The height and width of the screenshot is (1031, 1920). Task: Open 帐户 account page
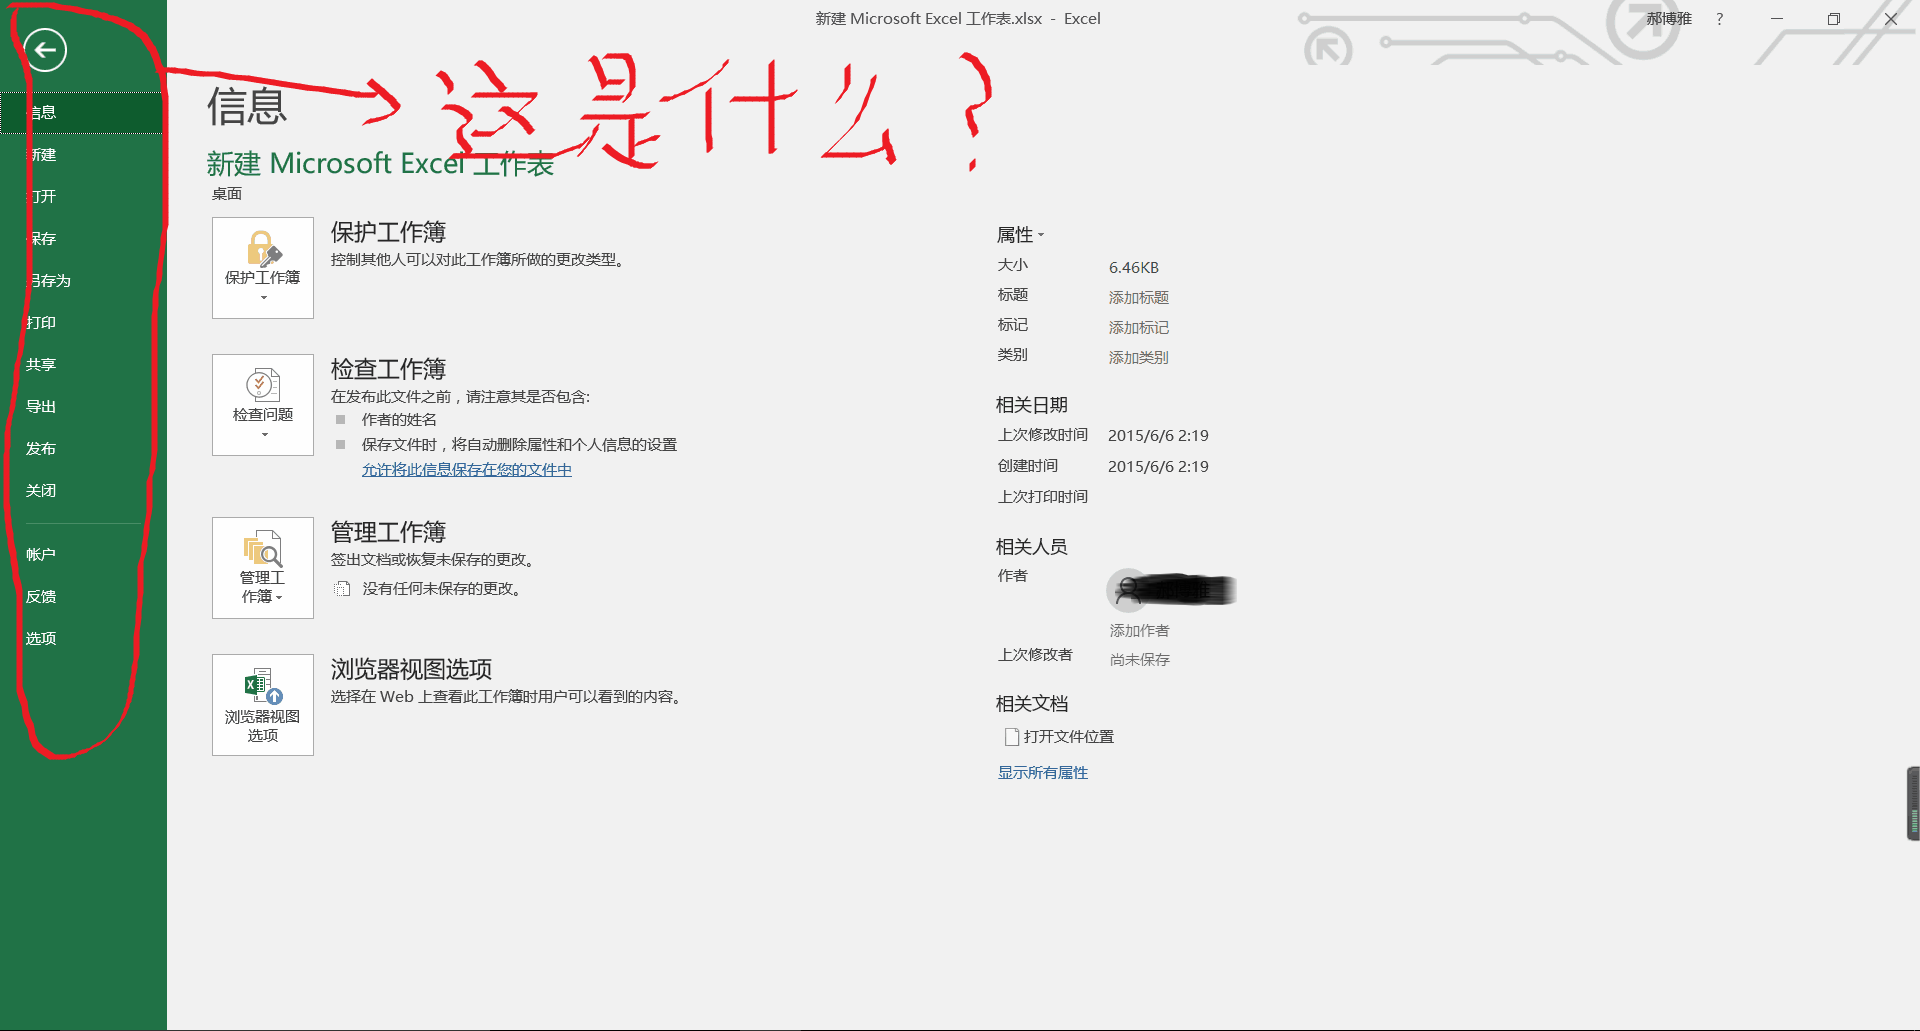(81, 554)
